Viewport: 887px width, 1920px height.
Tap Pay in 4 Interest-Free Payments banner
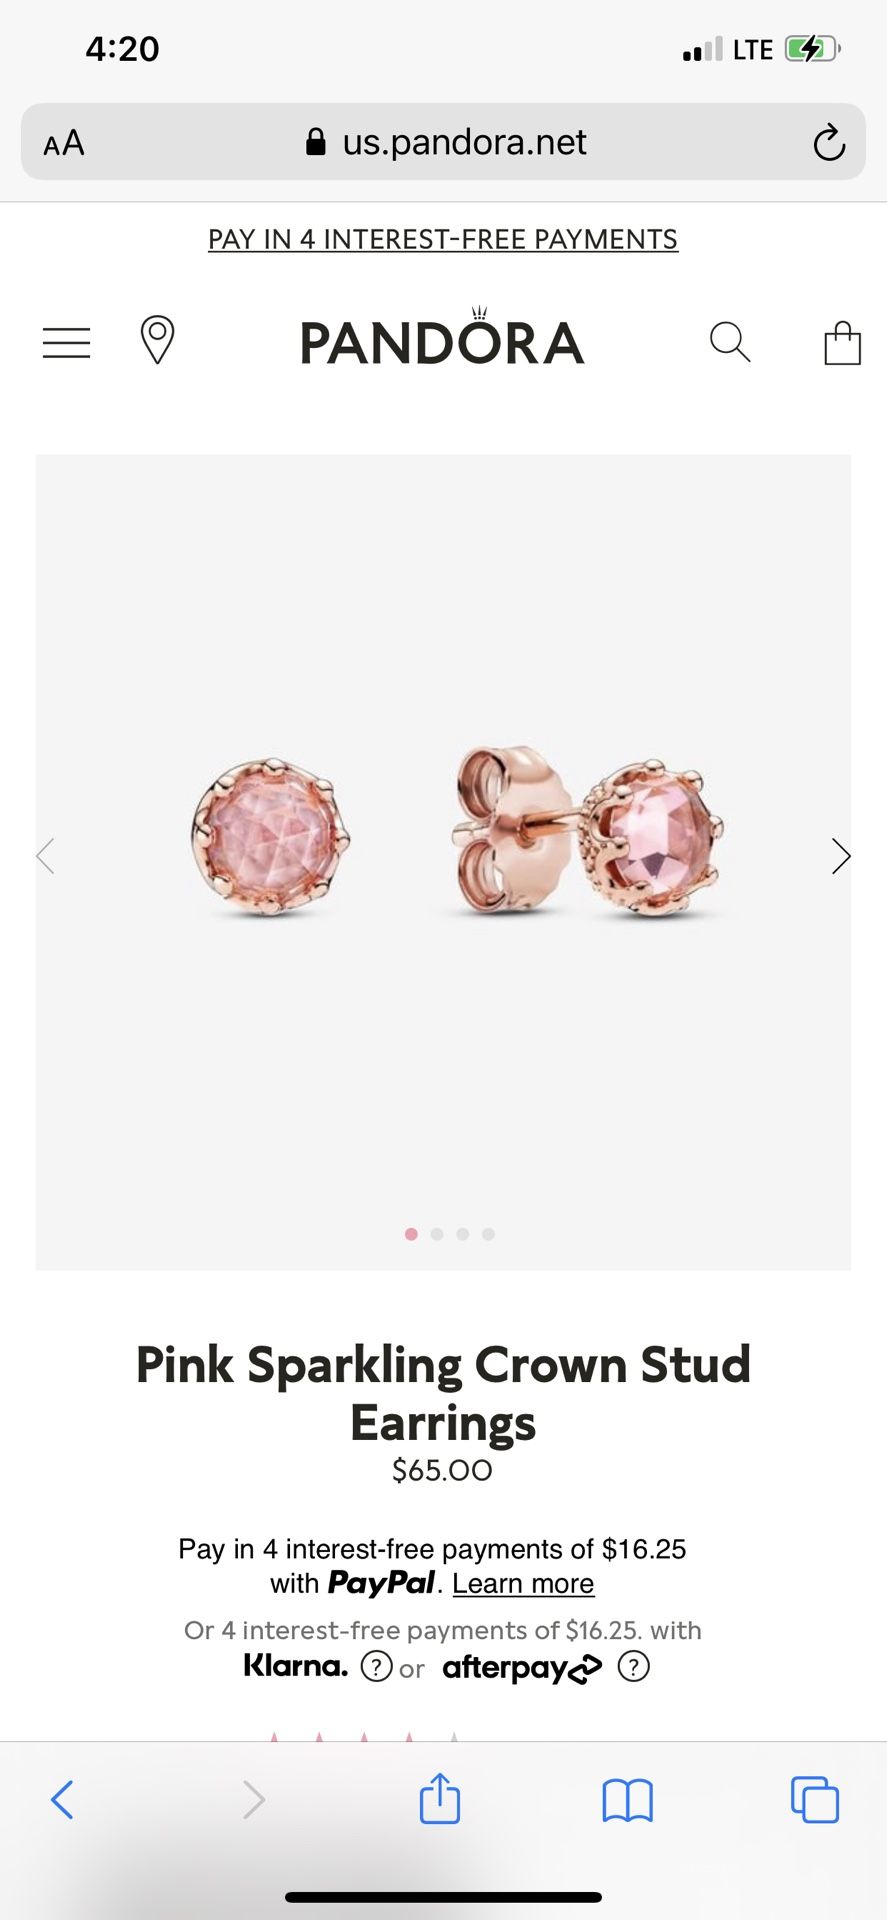pyautogui.click(x=443, y=240)
